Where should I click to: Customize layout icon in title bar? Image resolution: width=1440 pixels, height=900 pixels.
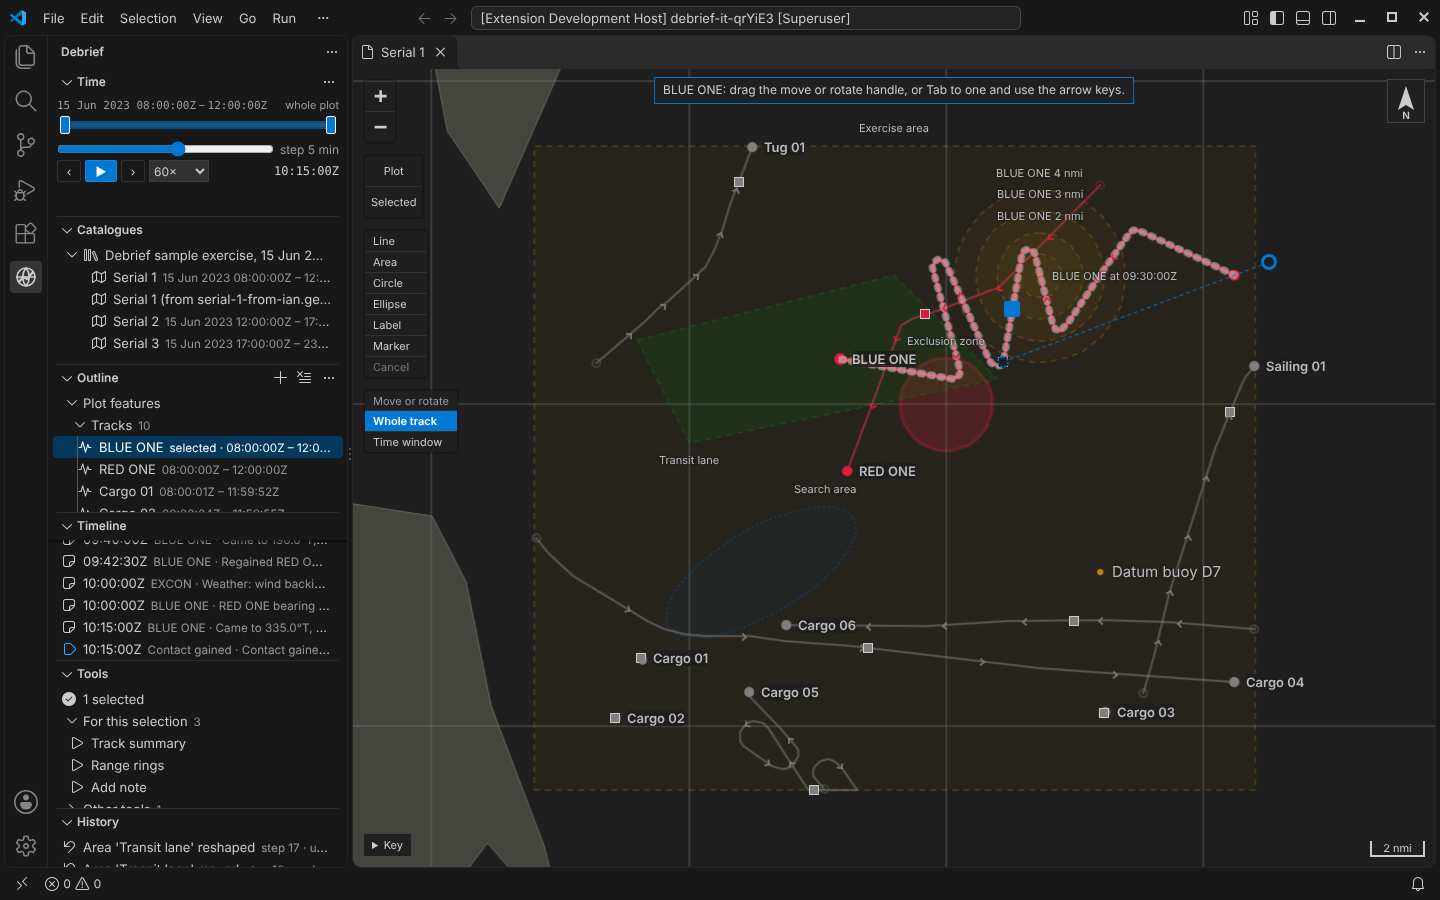[1251, 18]
